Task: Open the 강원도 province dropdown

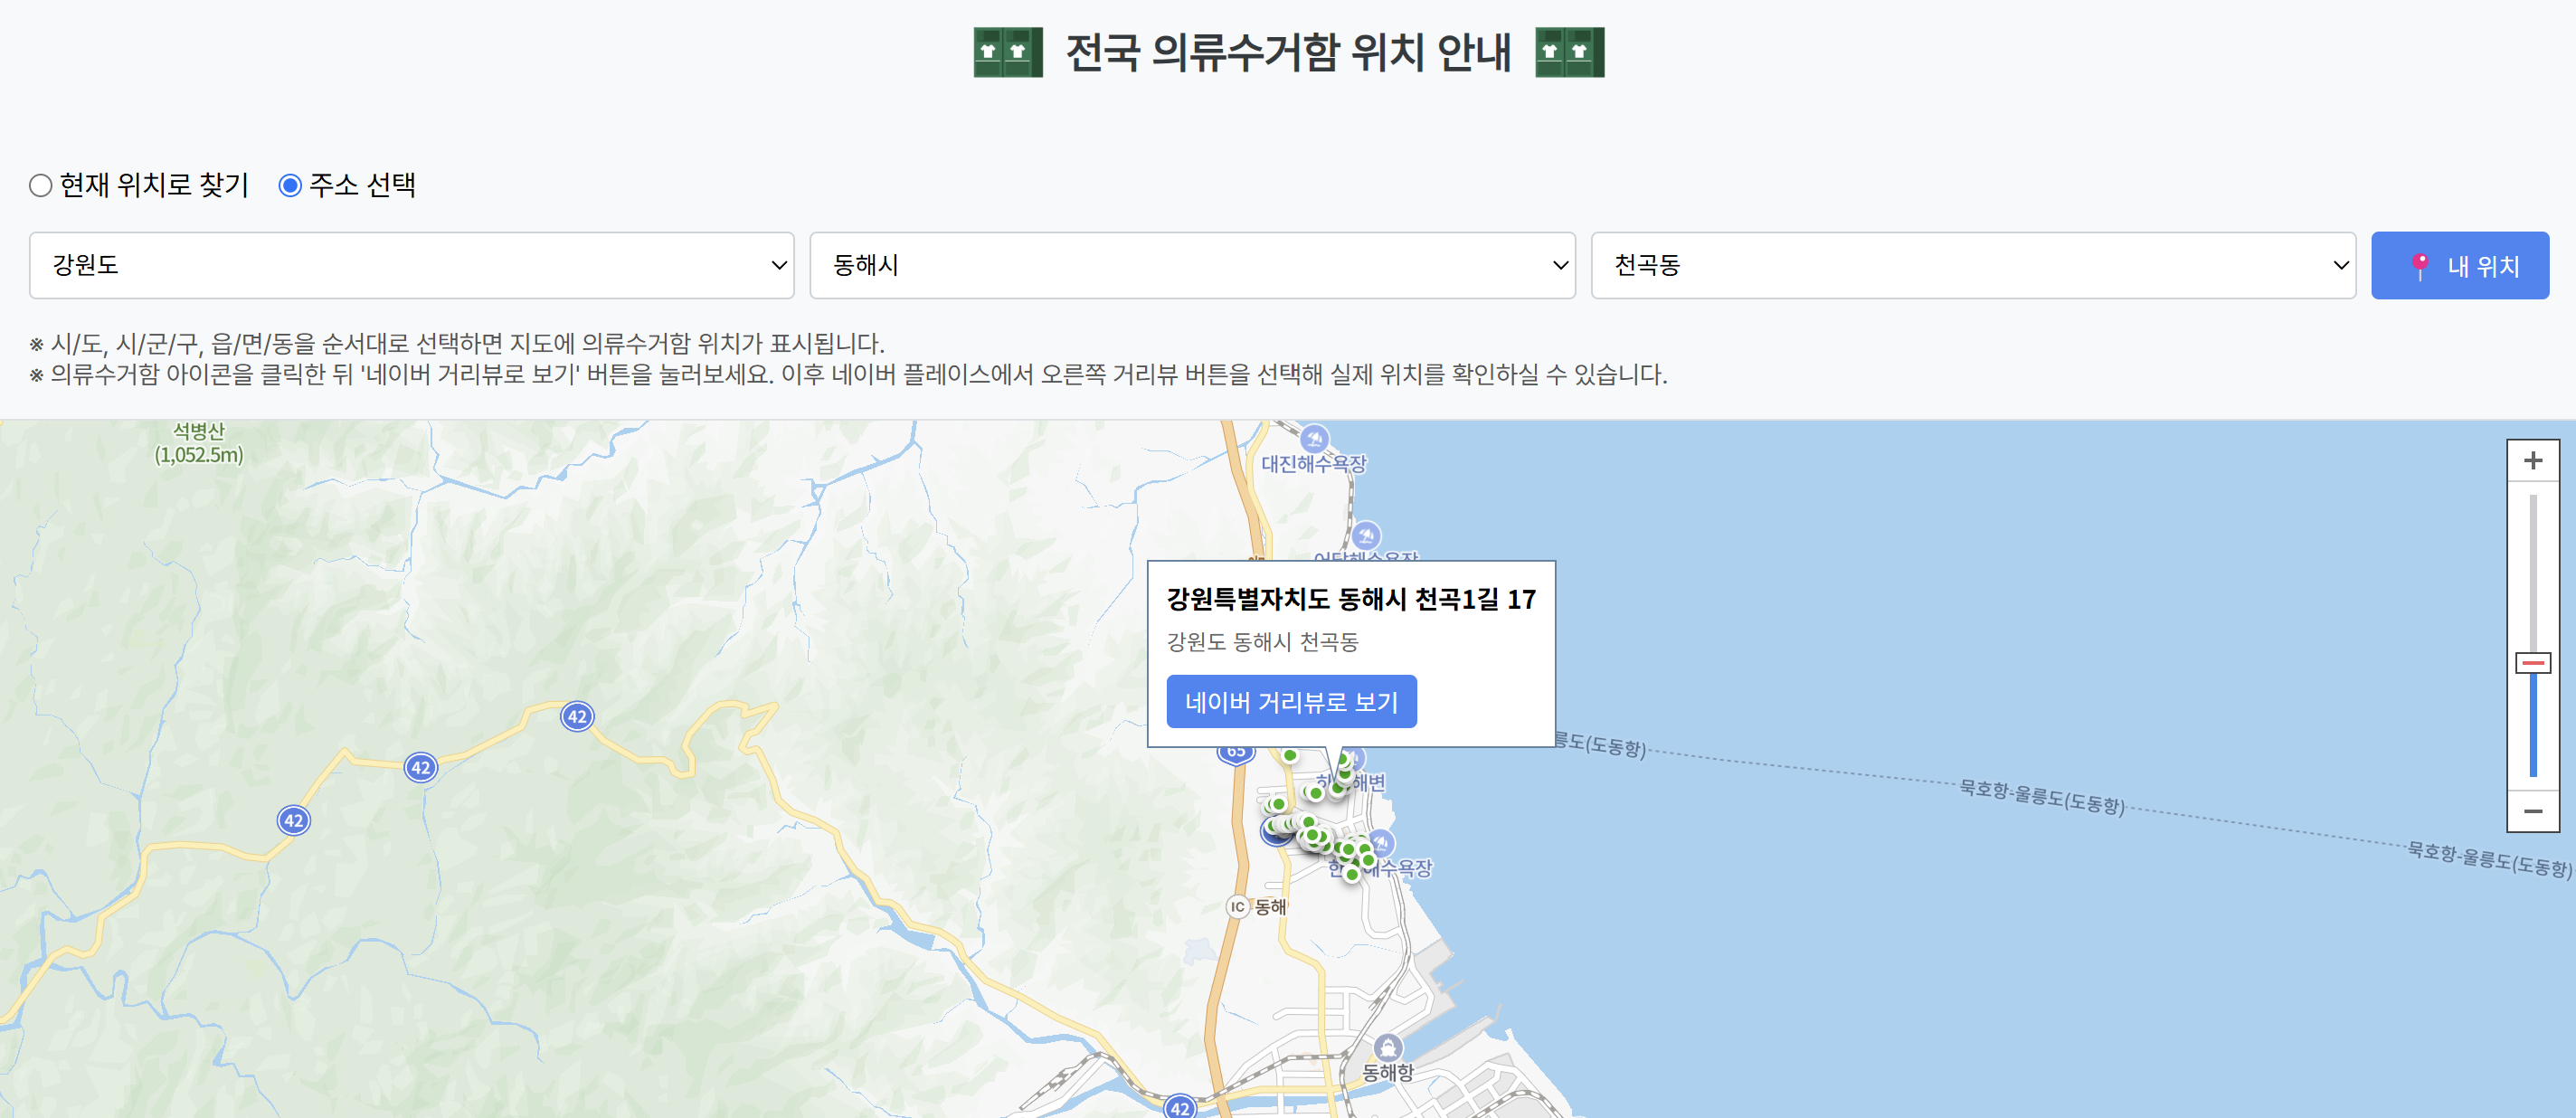Action: 412,265
